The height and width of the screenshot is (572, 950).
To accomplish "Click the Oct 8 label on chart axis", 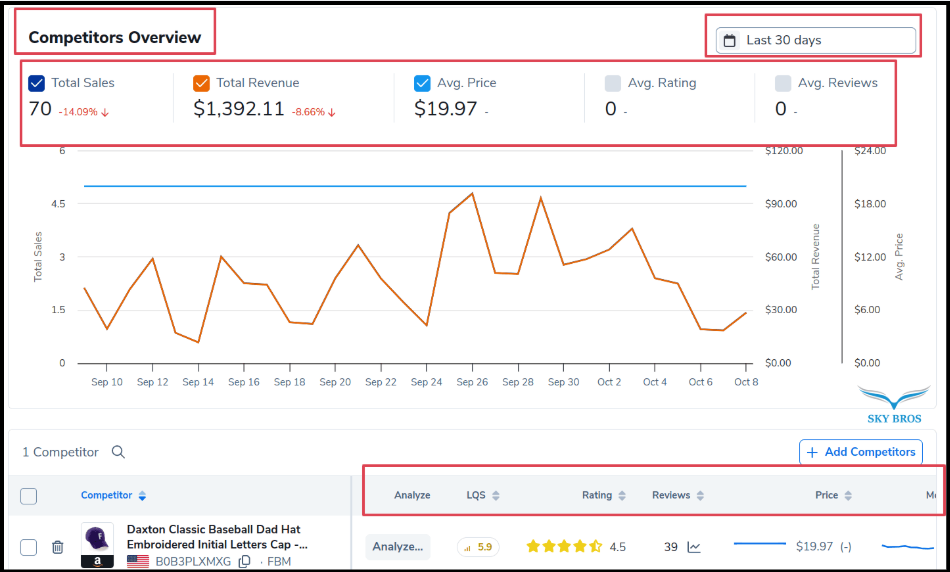I will click(746, 382).
